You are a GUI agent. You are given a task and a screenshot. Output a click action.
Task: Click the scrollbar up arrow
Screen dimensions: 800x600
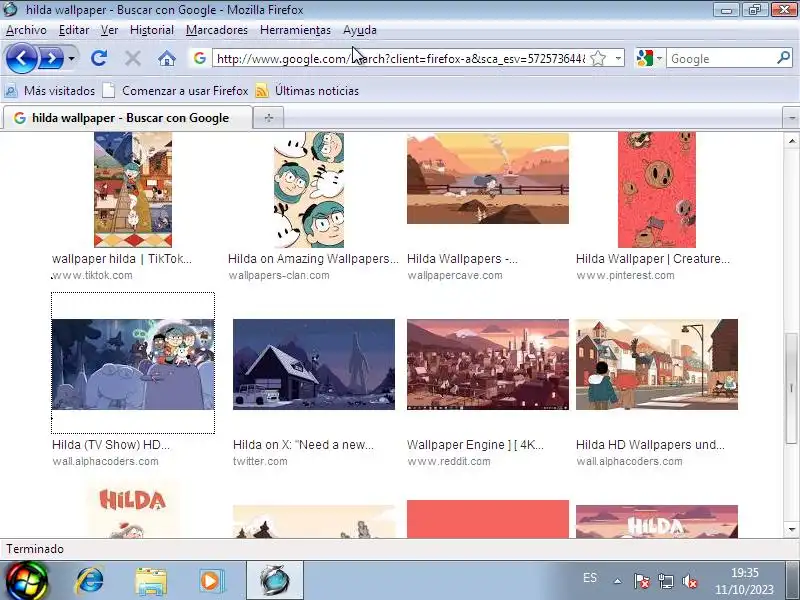pyautogui.click(x=791, y=141)
